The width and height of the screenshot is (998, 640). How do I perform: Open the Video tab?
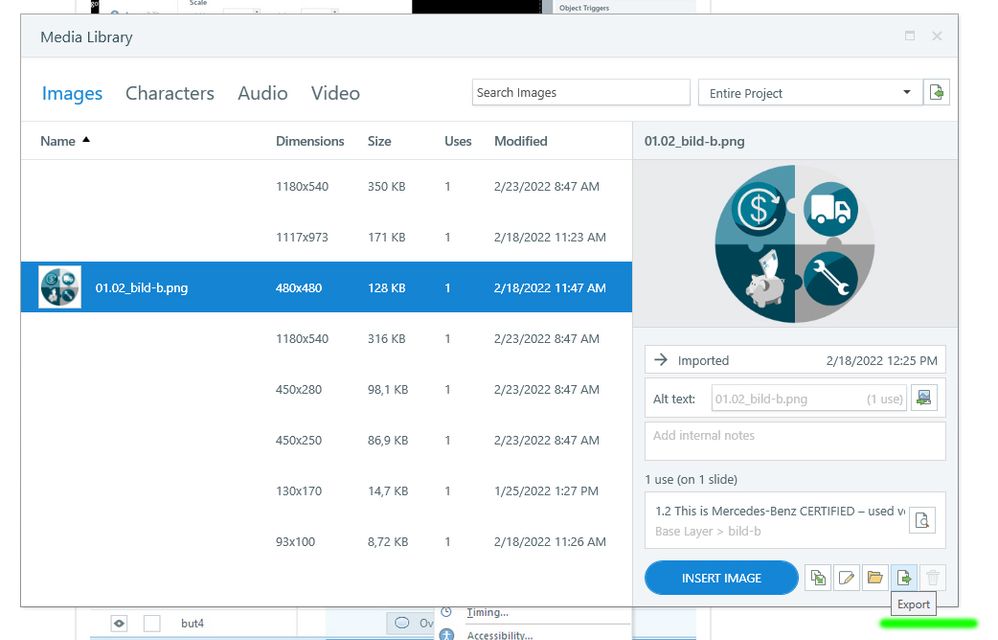pos(335,93)
